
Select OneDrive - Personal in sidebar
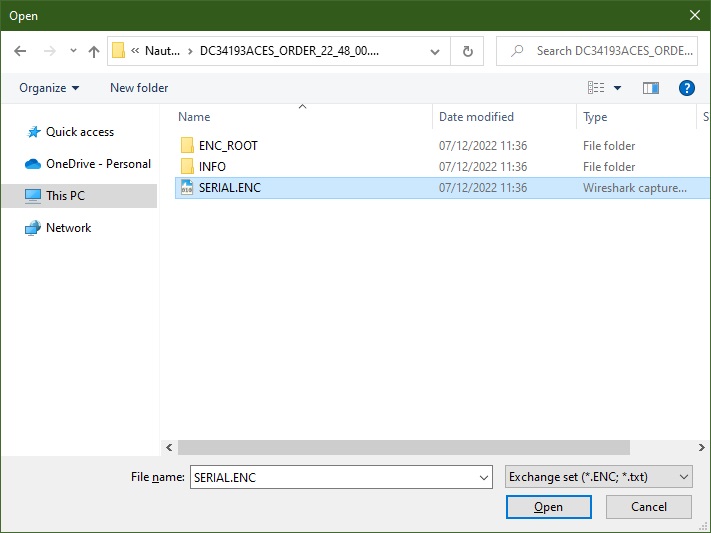98,164
